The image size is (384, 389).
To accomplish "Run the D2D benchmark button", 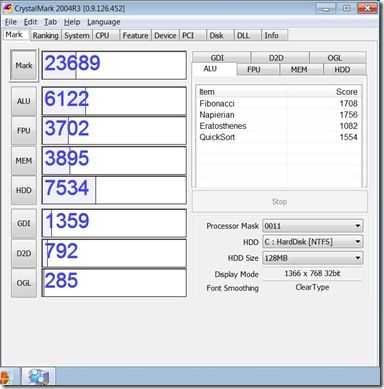I will 24,253.
